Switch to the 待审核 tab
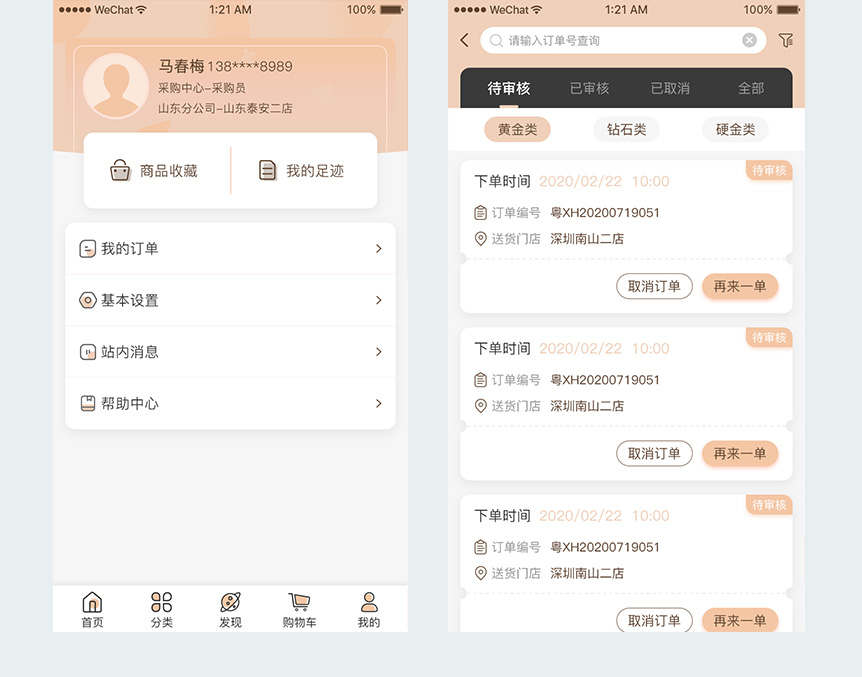Screen dimensions: 862x677 click(x=509, y=88)
